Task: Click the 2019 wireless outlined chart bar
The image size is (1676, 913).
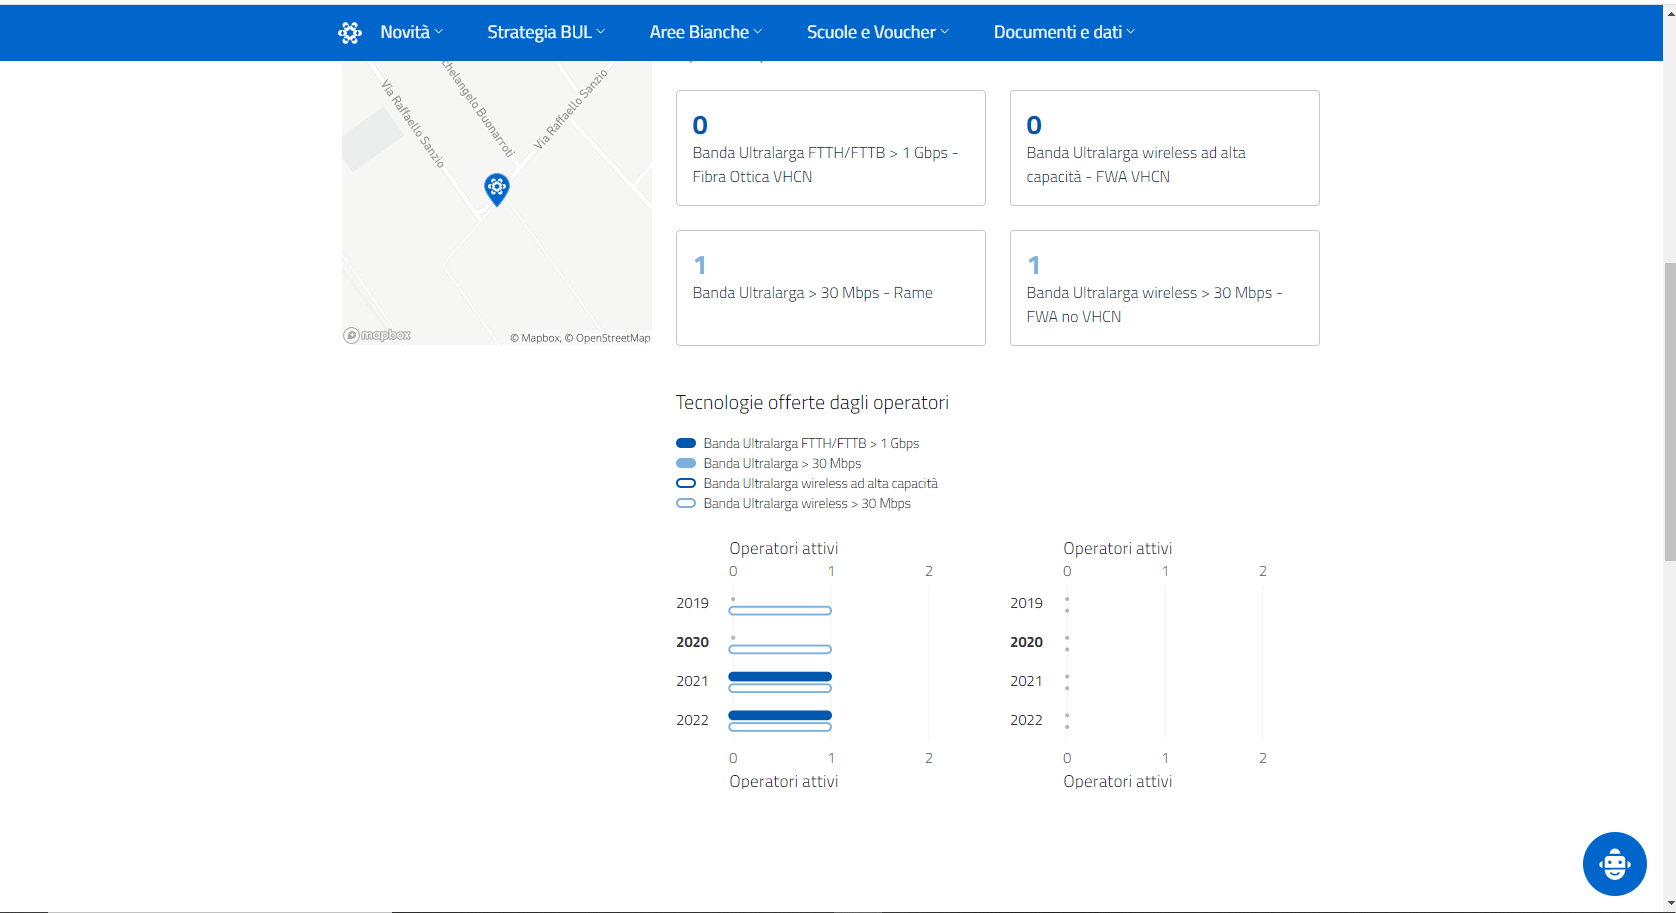Action: point(780,610)
